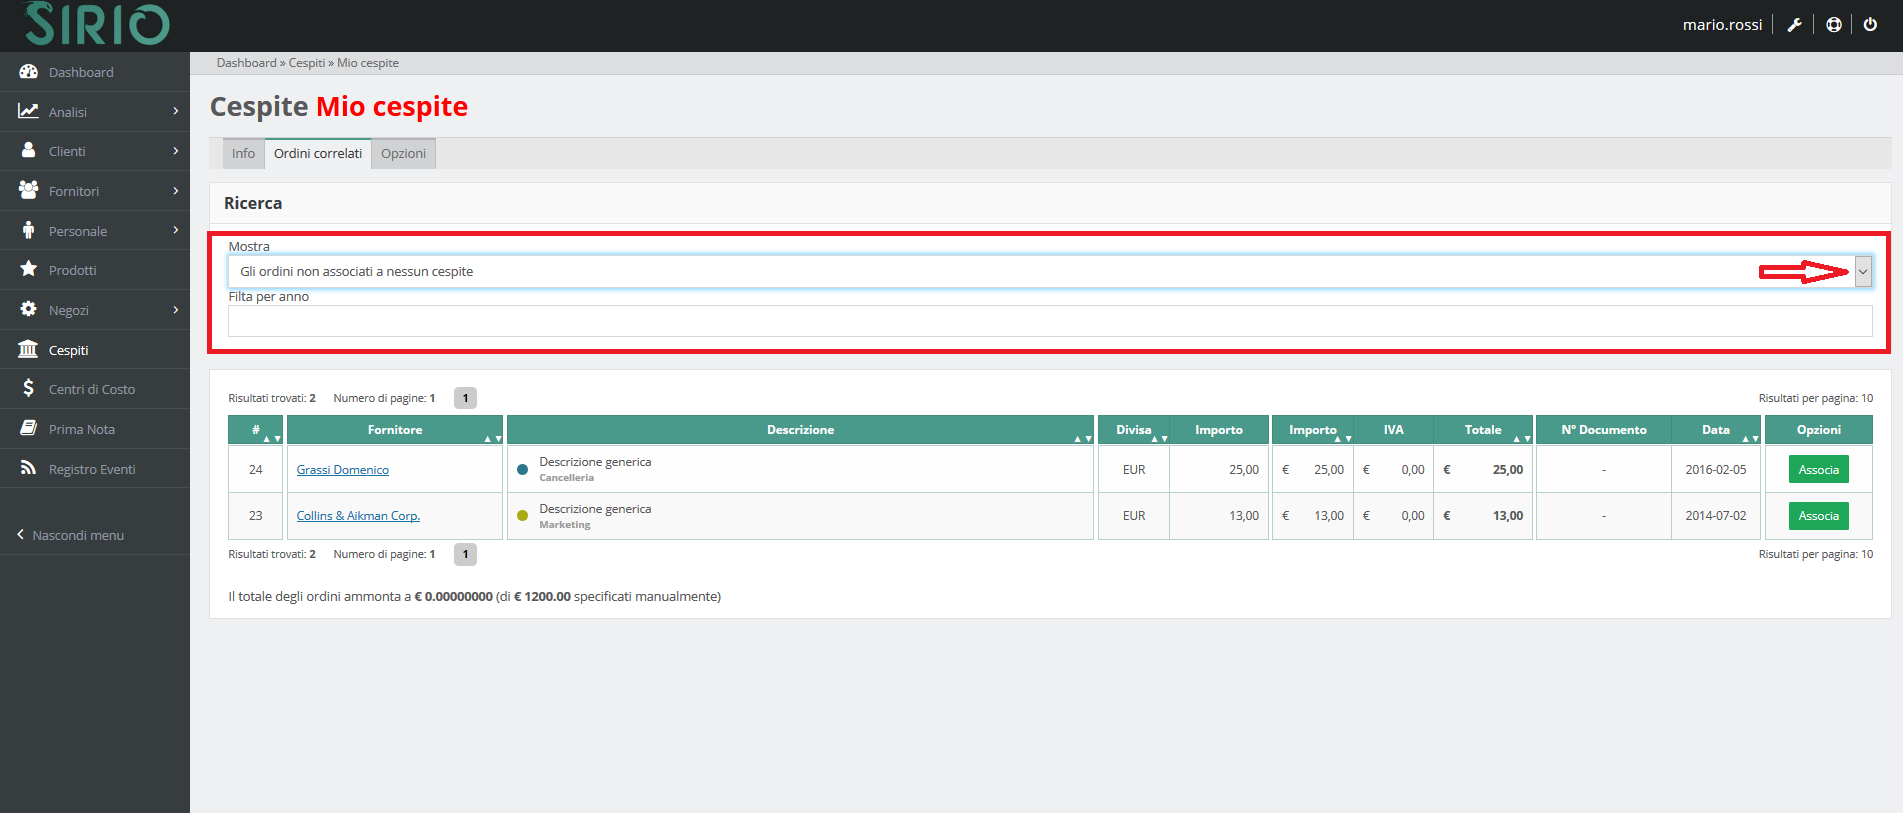Expand the Fornitori sidebar submenu
This screenshot has height=813, width=1903.
[175, 191]
